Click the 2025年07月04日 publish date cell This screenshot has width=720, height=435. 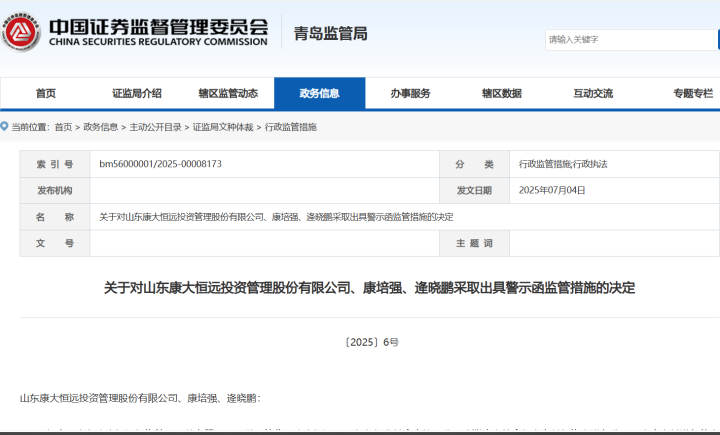click(552, 190)
